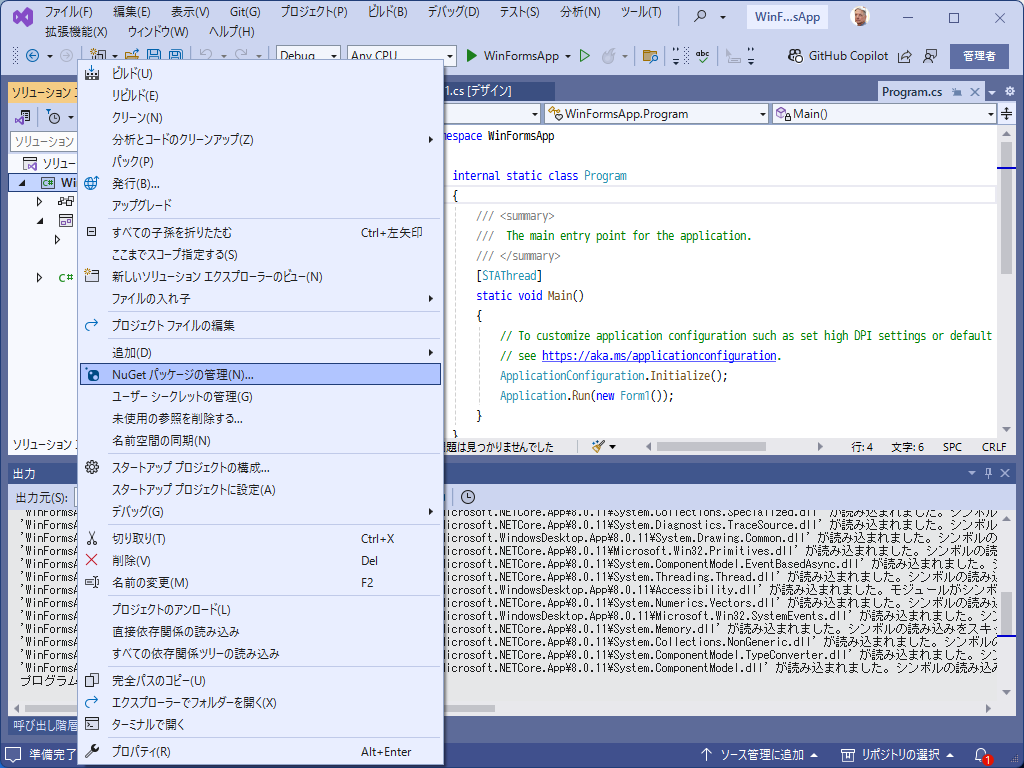This screenshot has width=1024, height=768.
Task: Toggle the pin on the Program.cs tab
Action: click(956, 92)
